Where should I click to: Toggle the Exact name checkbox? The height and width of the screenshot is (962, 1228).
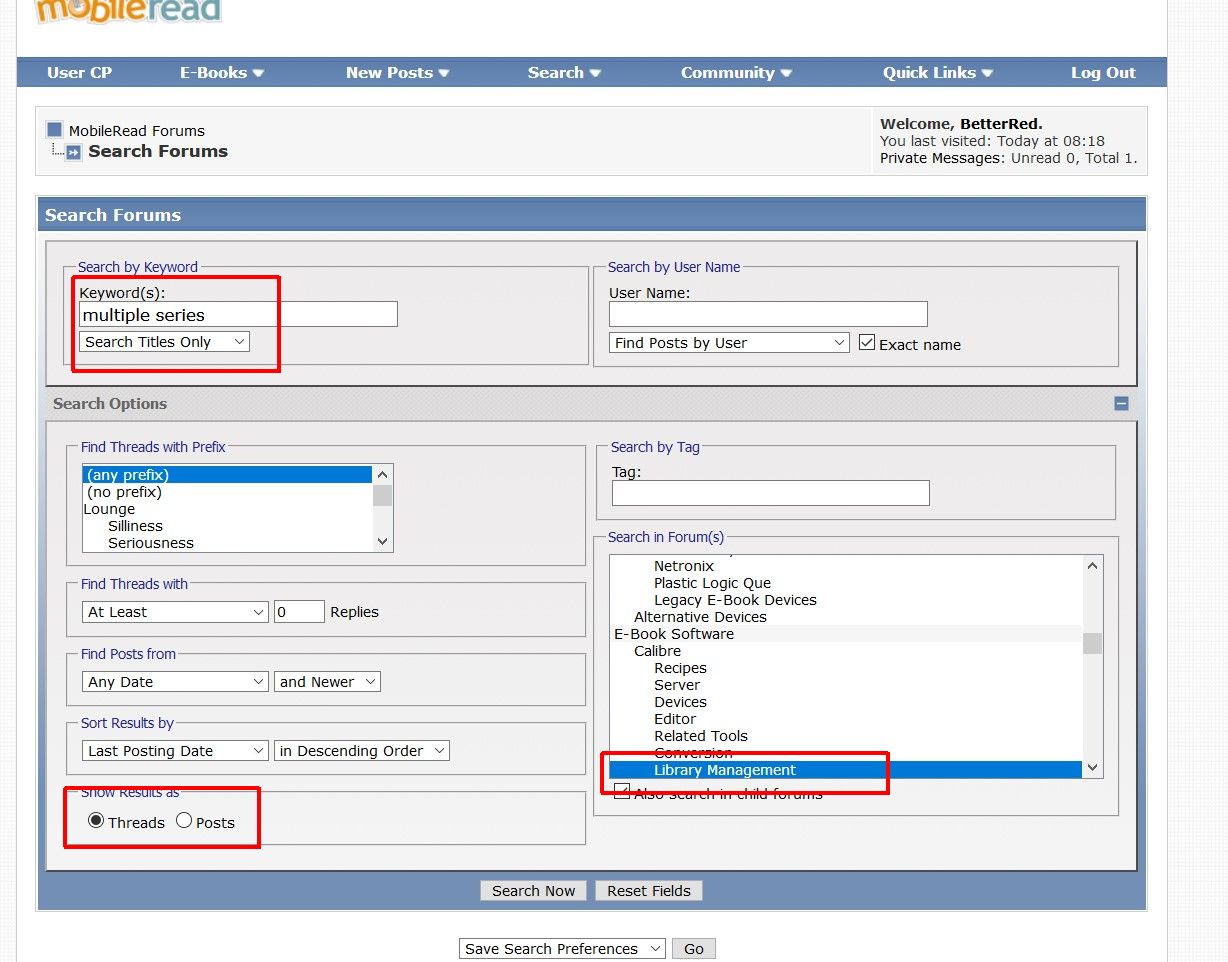pyautogui.click(x=867, y=342)
